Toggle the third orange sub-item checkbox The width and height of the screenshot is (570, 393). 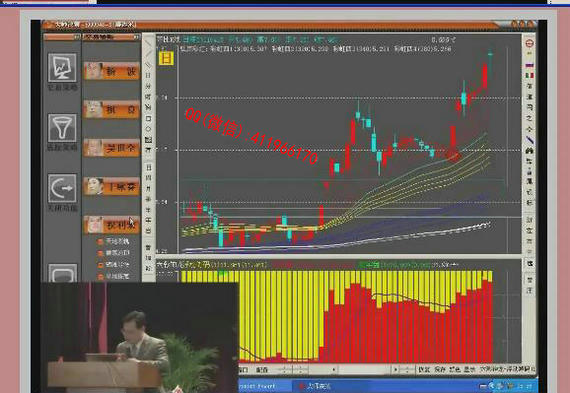[x=101, y=265]
